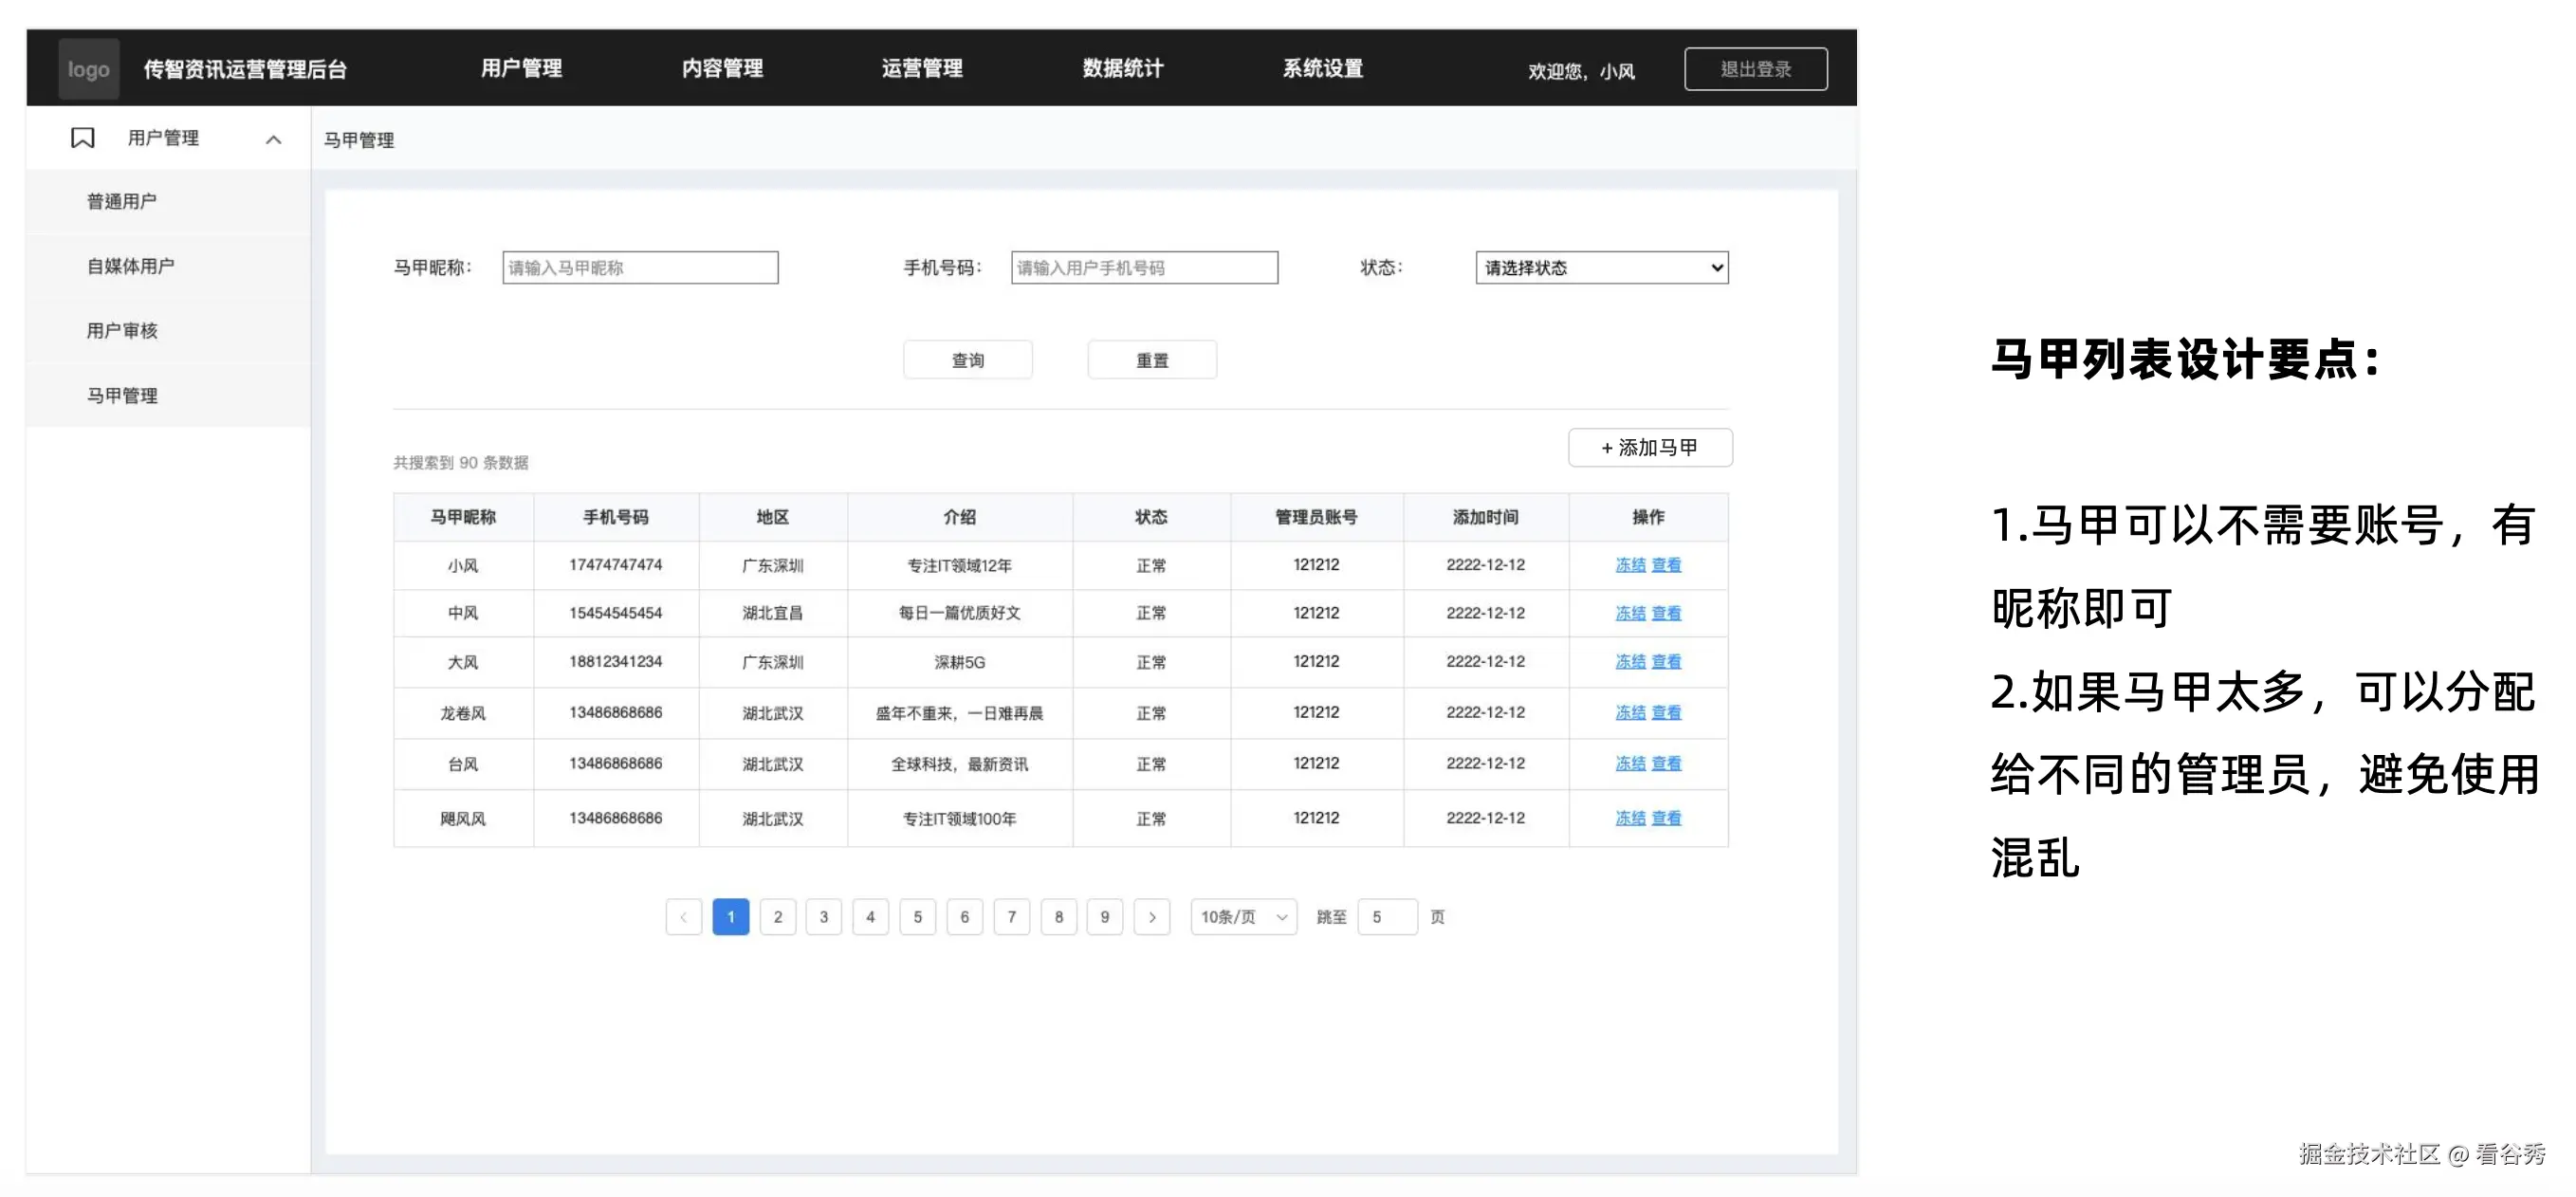Switch to 内容管理 menu
Image resolution: width=2576 pixels, height=1197 pixels.
point(722,68)
